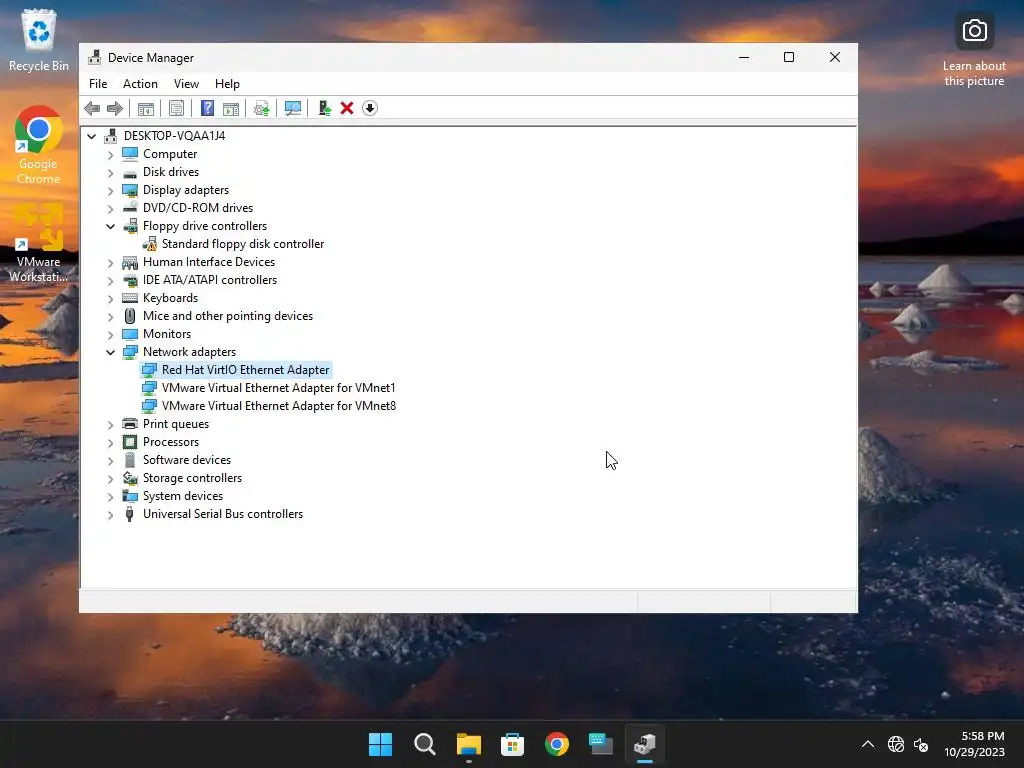Expand Human Interface Devices category
This screenshot has width=1024, height=768.
click(x=110, y=263)
